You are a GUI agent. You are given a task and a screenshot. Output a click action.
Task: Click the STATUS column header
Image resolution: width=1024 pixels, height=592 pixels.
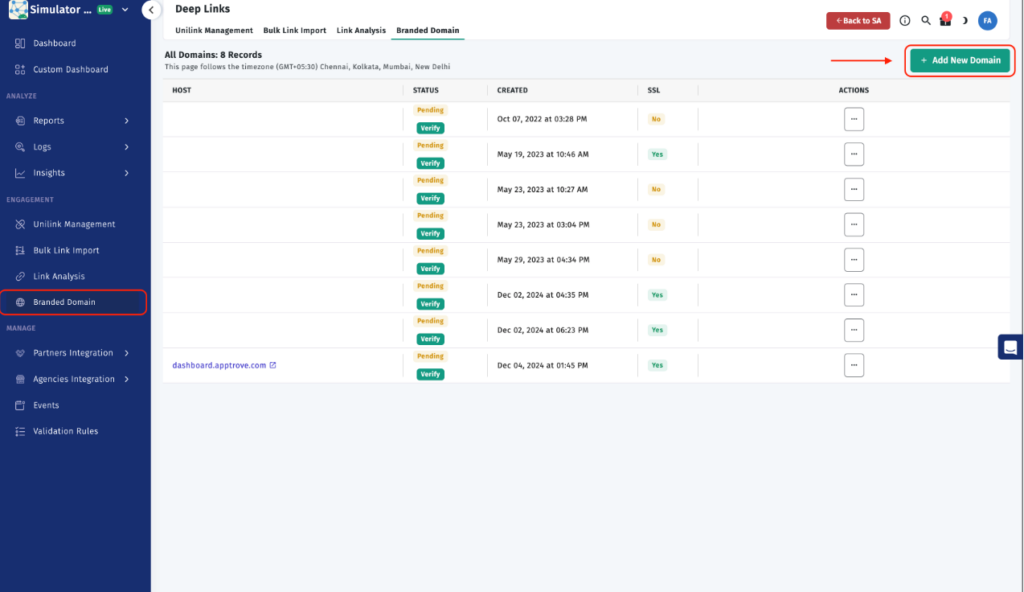pos(426,90)
